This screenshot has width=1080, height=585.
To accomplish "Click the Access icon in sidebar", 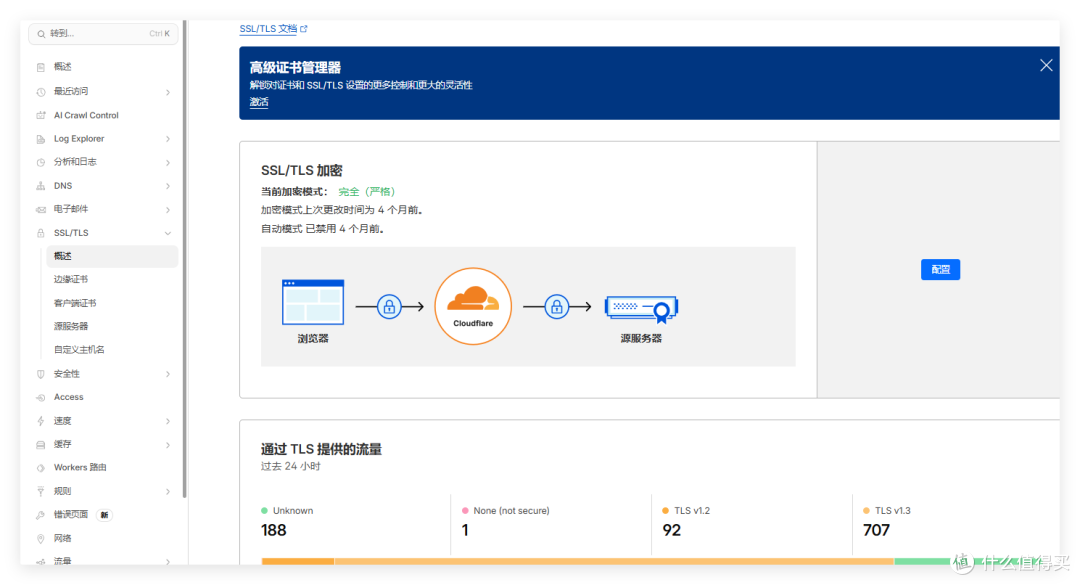I will click(x=41, y=398).
